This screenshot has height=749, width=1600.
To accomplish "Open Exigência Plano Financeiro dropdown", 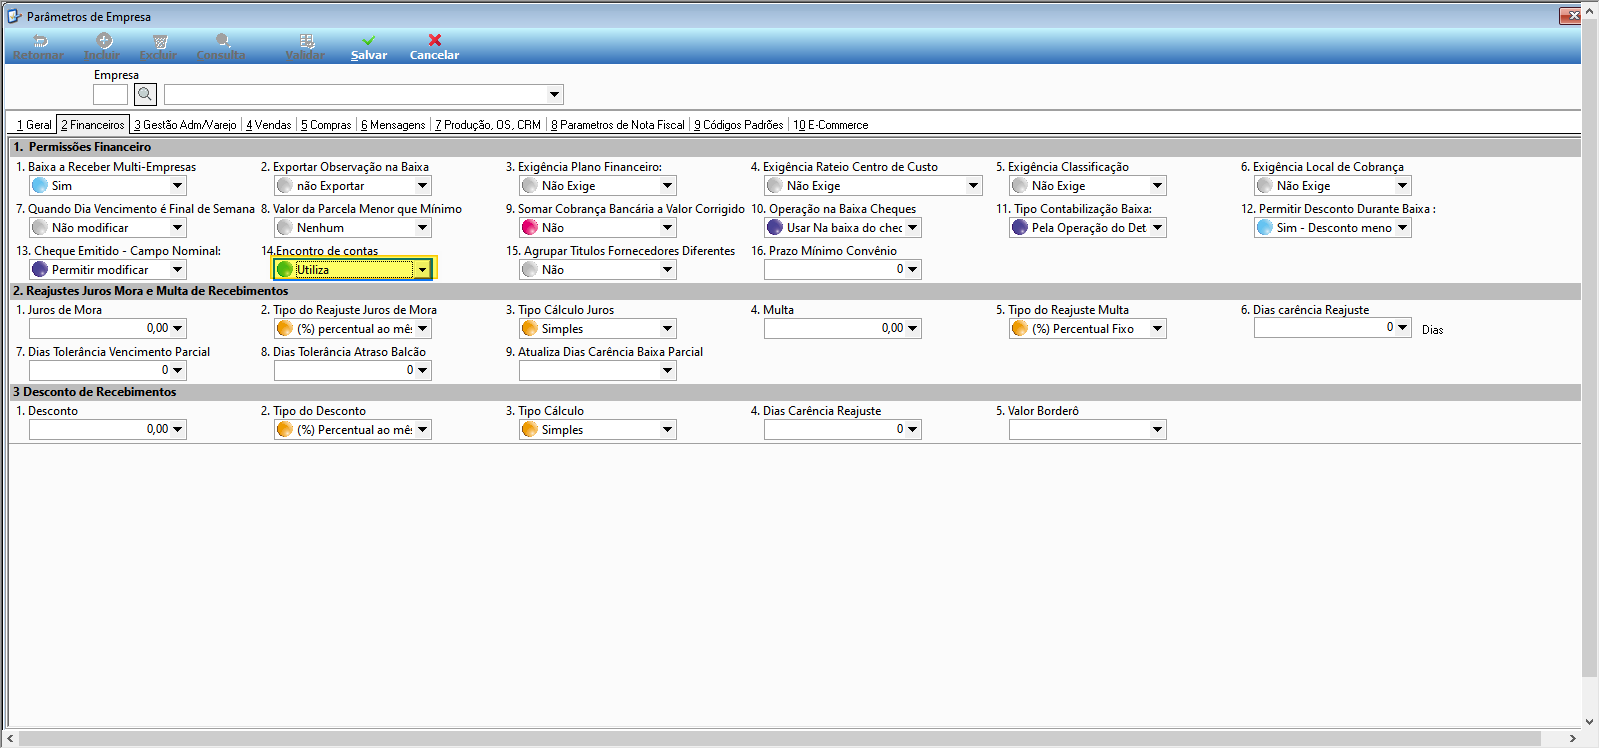I will (668, 186).
